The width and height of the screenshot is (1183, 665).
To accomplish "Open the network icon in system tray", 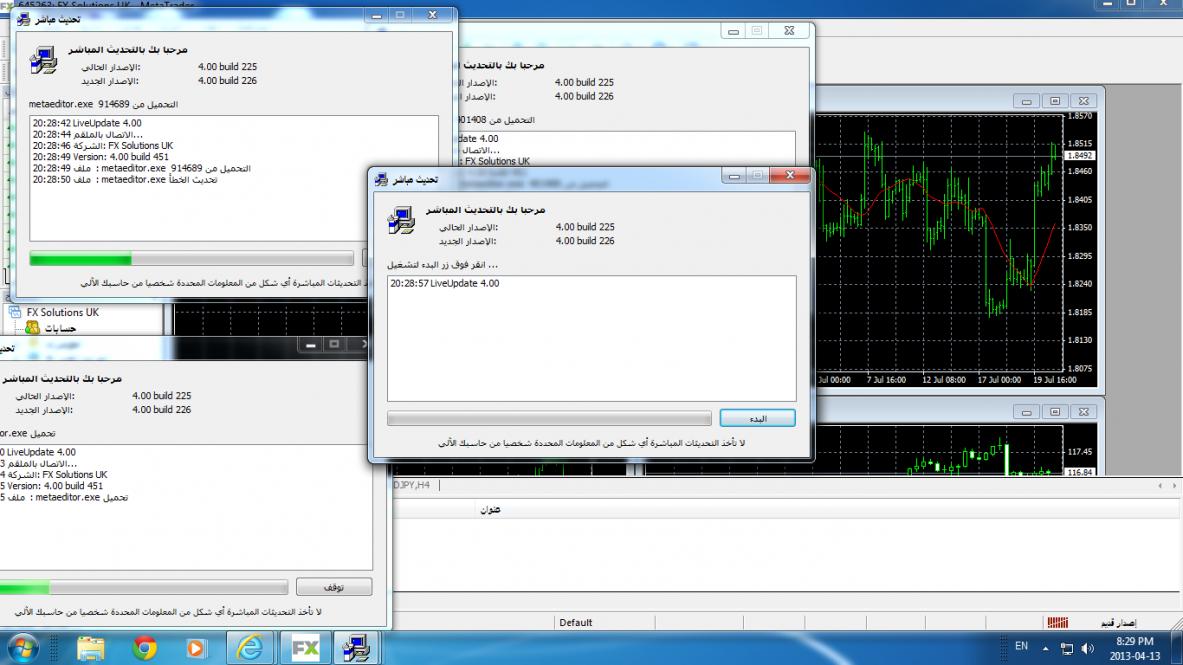I will click(x=1067, y=648).
